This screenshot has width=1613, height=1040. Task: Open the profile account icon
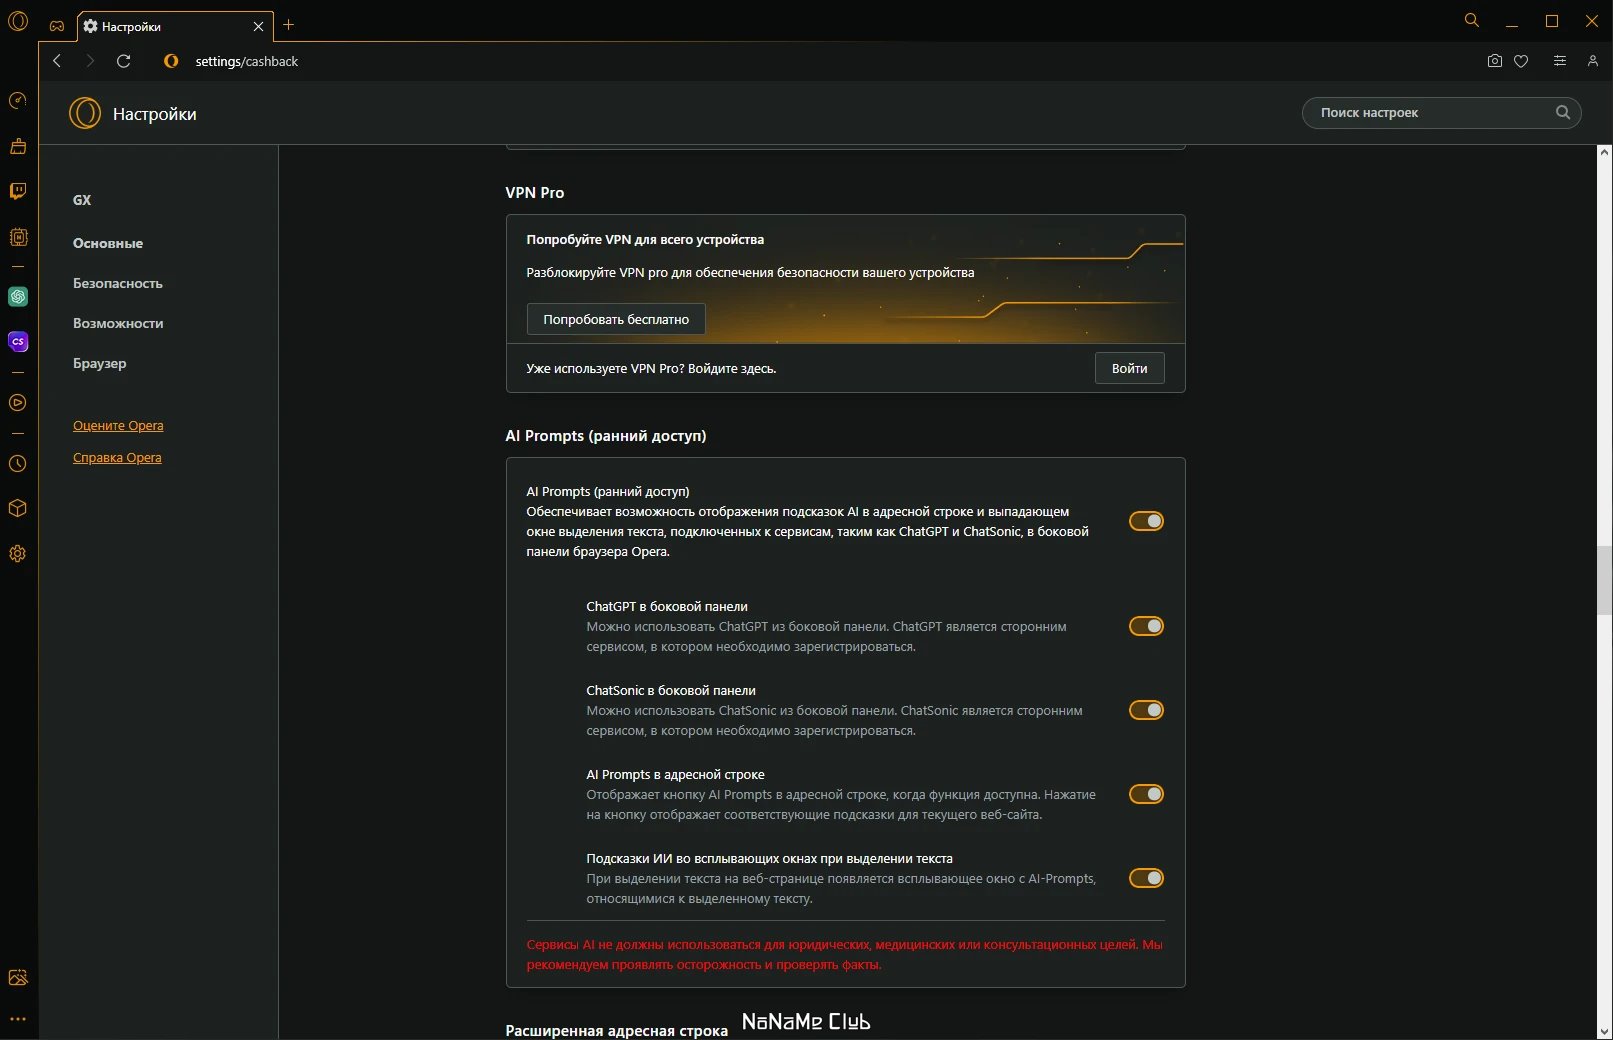[x=1592, y=61]
